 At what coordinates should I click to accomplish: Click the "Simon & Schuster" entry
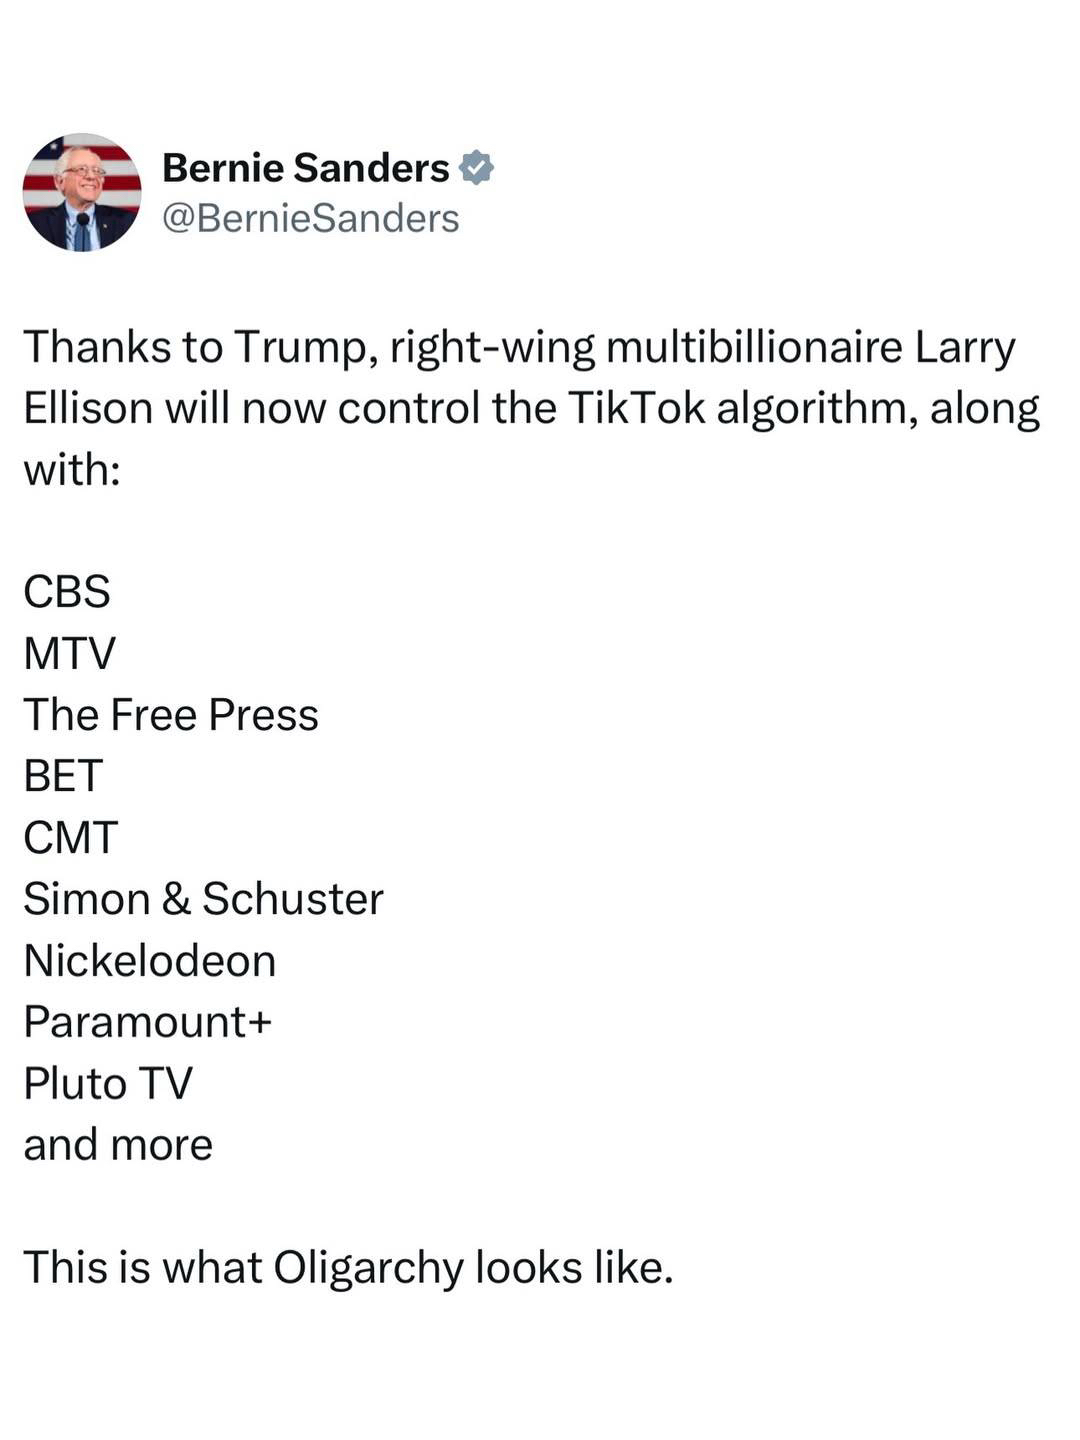203,899
